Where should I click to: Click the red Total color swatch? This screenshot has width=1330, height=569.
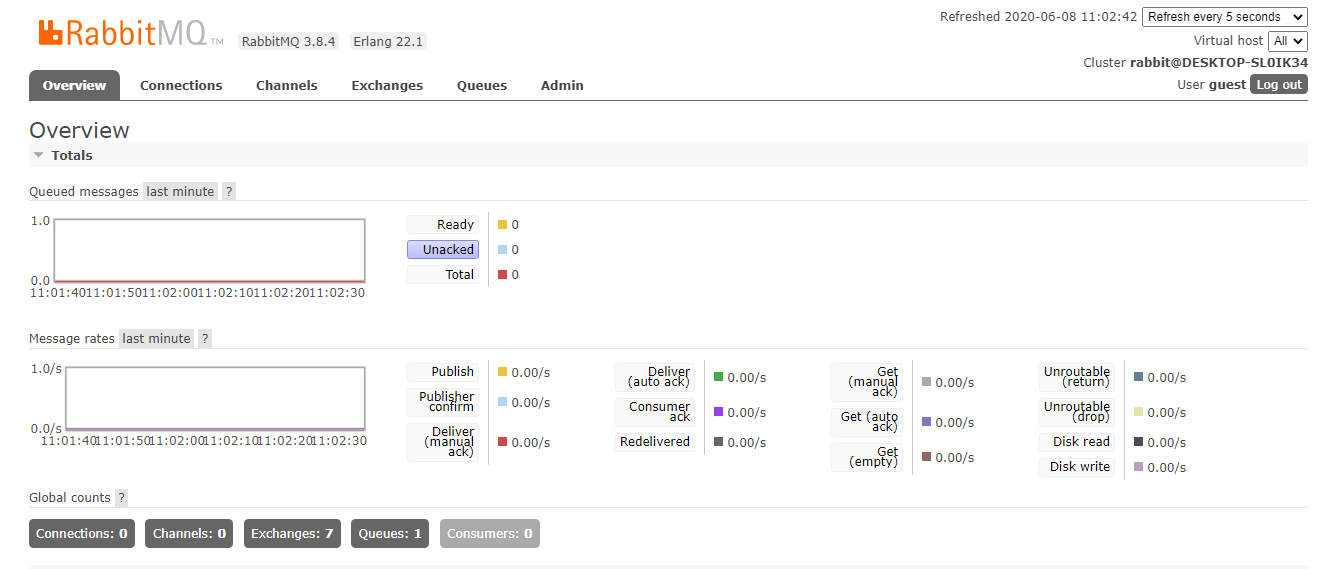503,275
